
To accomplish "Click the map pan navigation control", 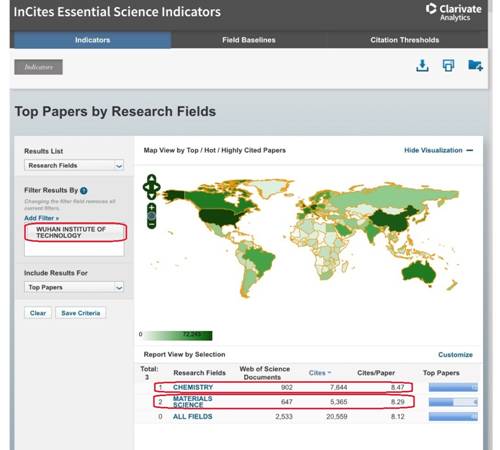I will pos(152,187).
